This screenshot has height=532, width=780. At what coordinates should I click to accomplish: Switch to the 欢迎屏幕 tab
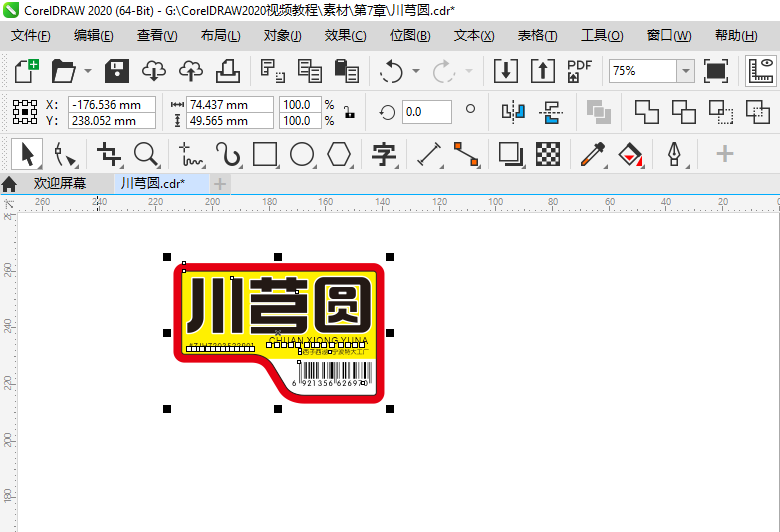click(60, 184)
